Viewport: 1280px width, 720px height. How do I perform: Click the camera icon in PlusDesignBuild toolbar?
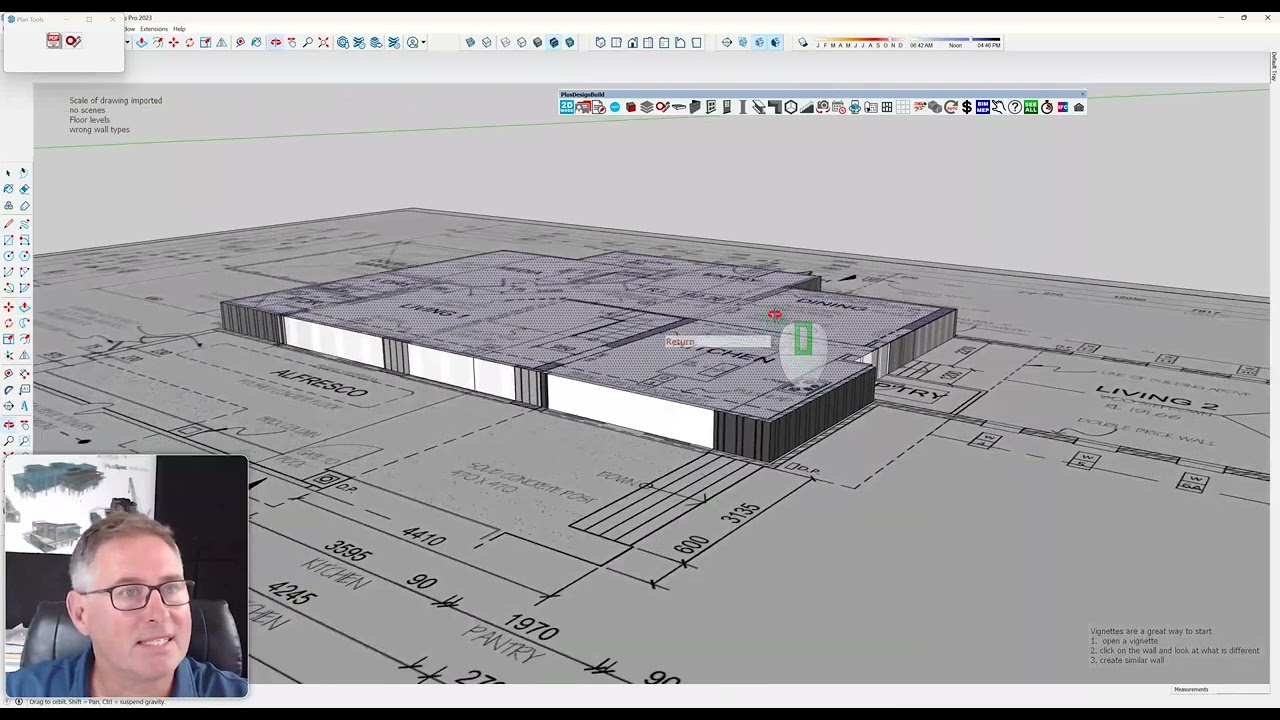(x=823, y=107)
